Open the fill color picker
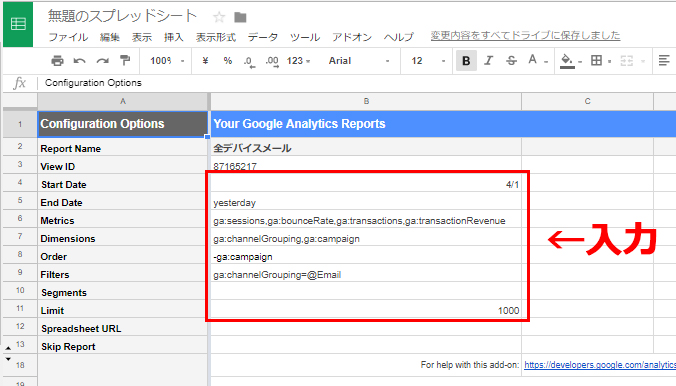Viewport: 676px width, 386px height. click(570, 61)
